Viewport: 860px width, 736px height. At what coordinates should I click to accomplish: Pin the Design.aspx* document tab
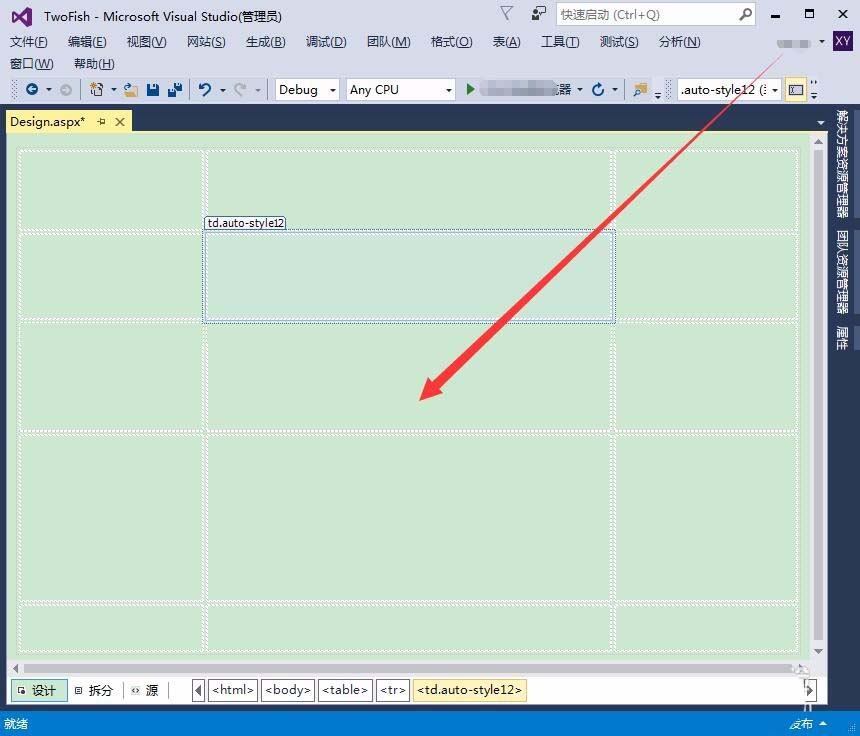click(100, 121)
